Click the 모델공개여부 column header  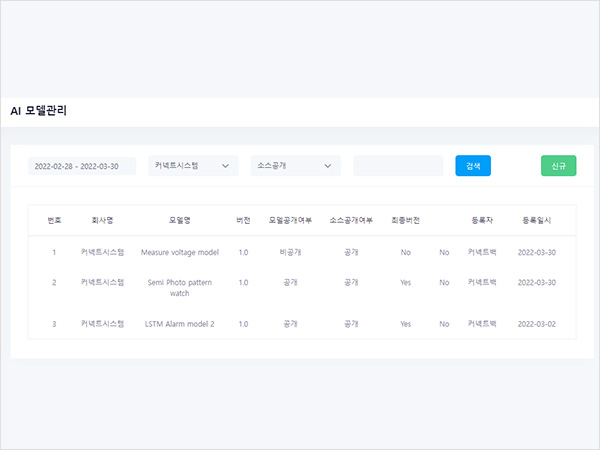coord(291,220)
